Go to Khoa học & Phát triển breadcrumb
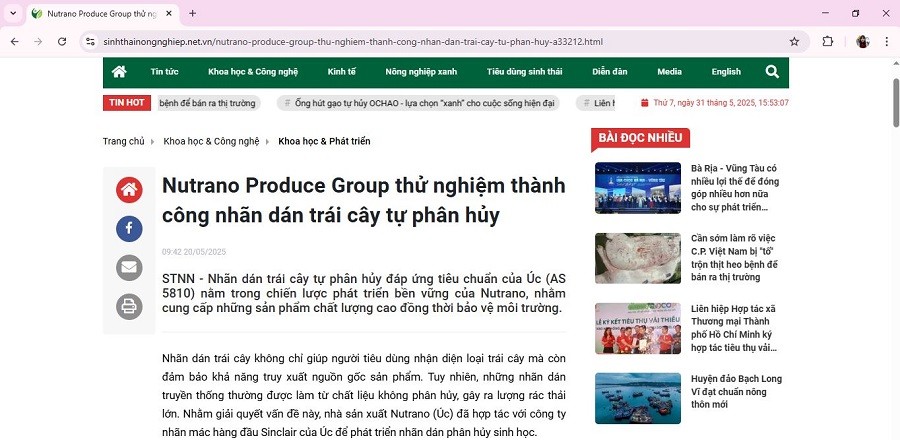This screenshot has width=900, height=440. pyautogui.click(x=324, y=141)
